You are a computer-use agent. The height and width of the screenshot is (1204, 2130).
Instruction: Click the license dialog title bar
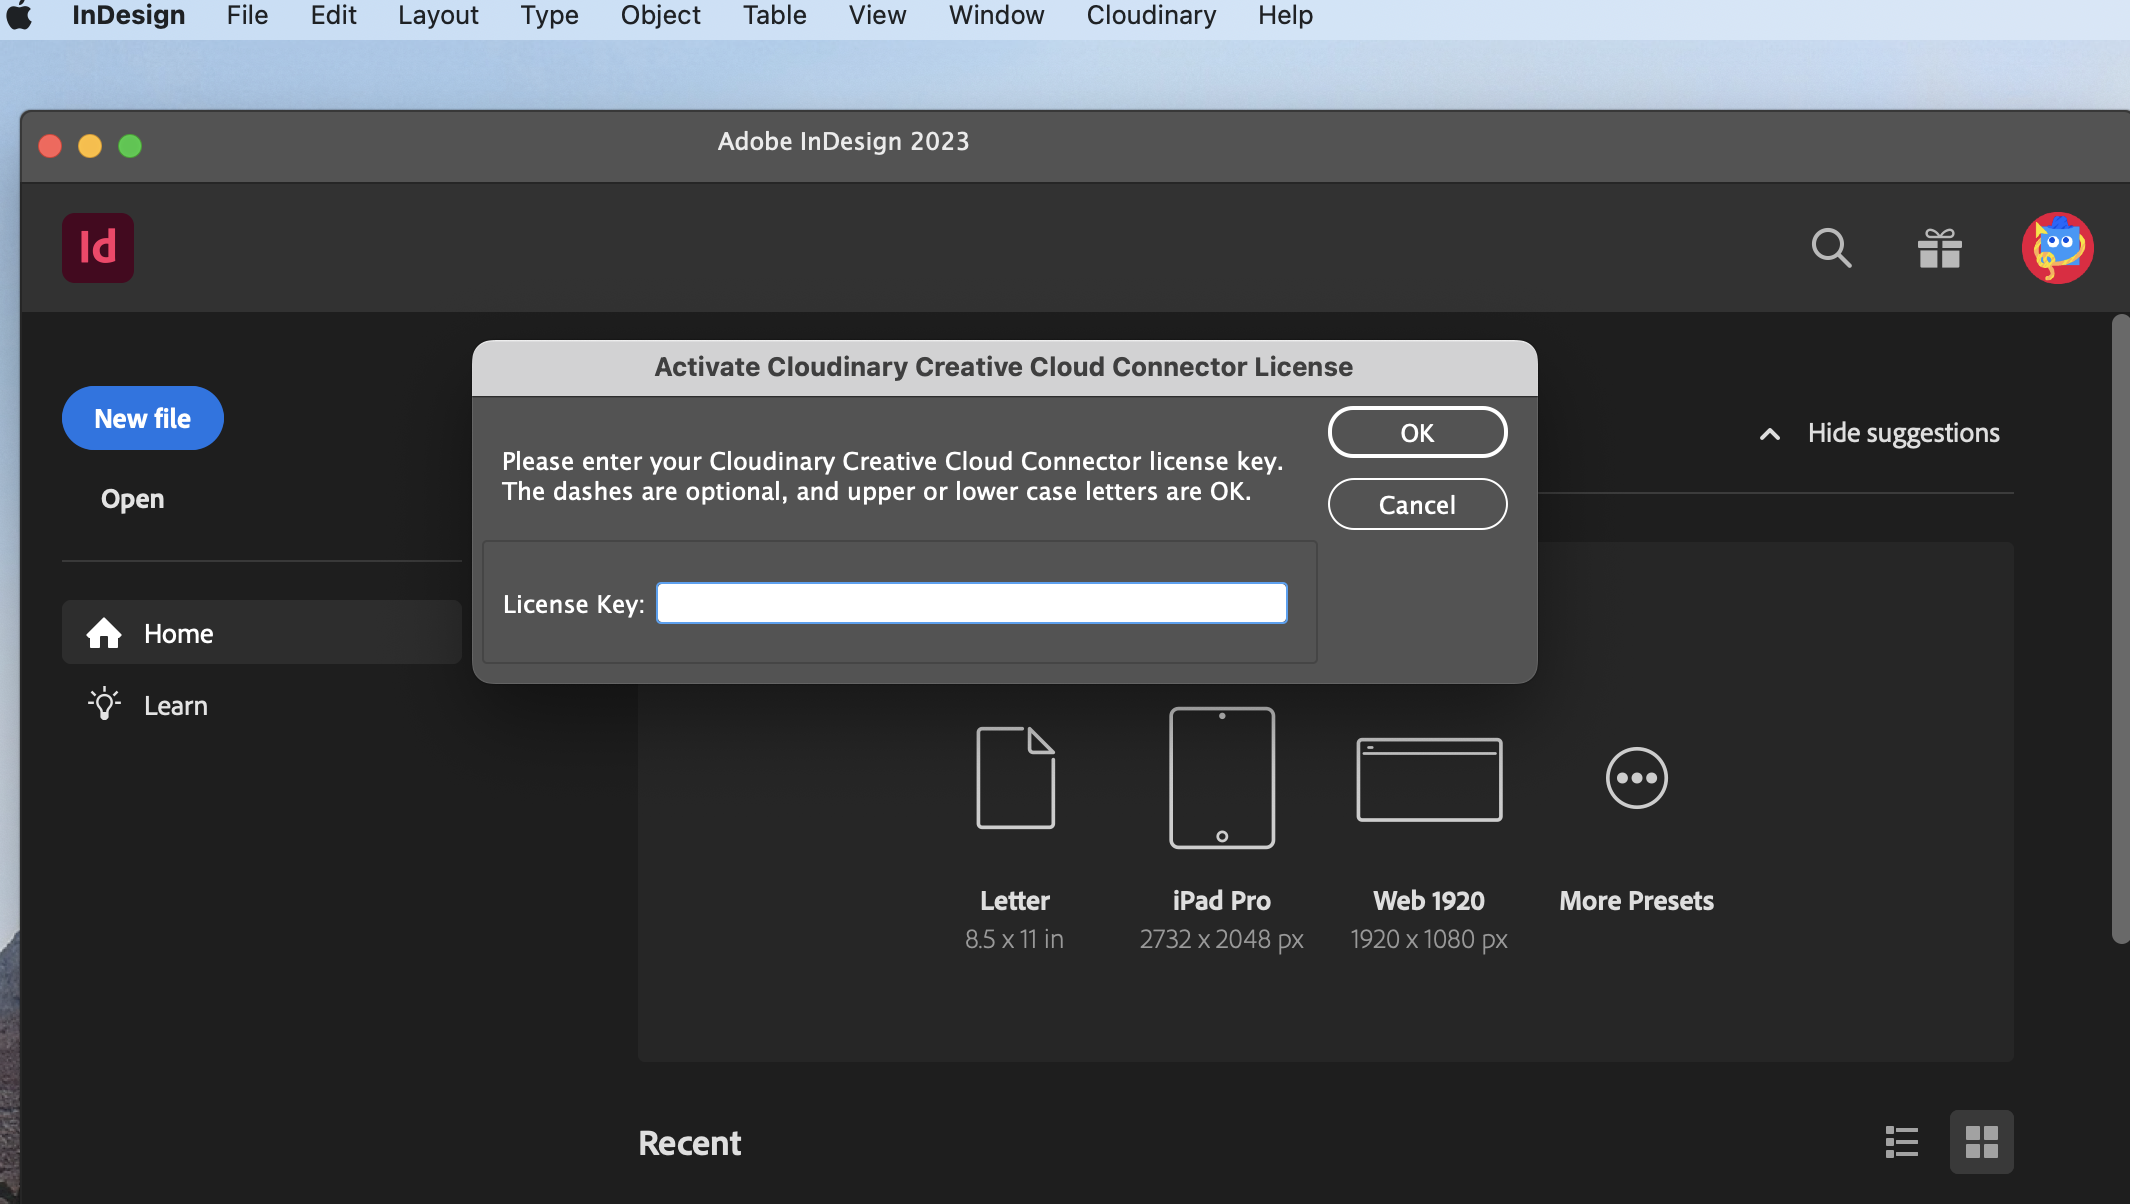pos(1004,367)
